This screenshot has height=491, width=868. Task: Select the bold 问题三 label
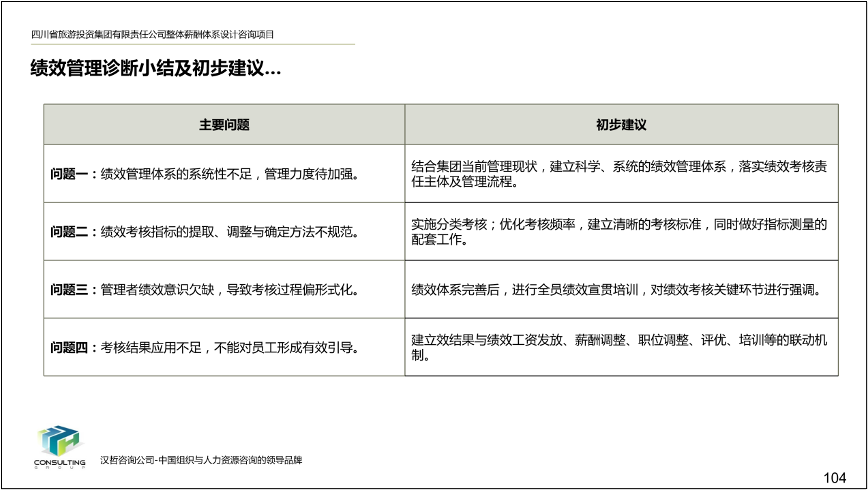[72, 290]
